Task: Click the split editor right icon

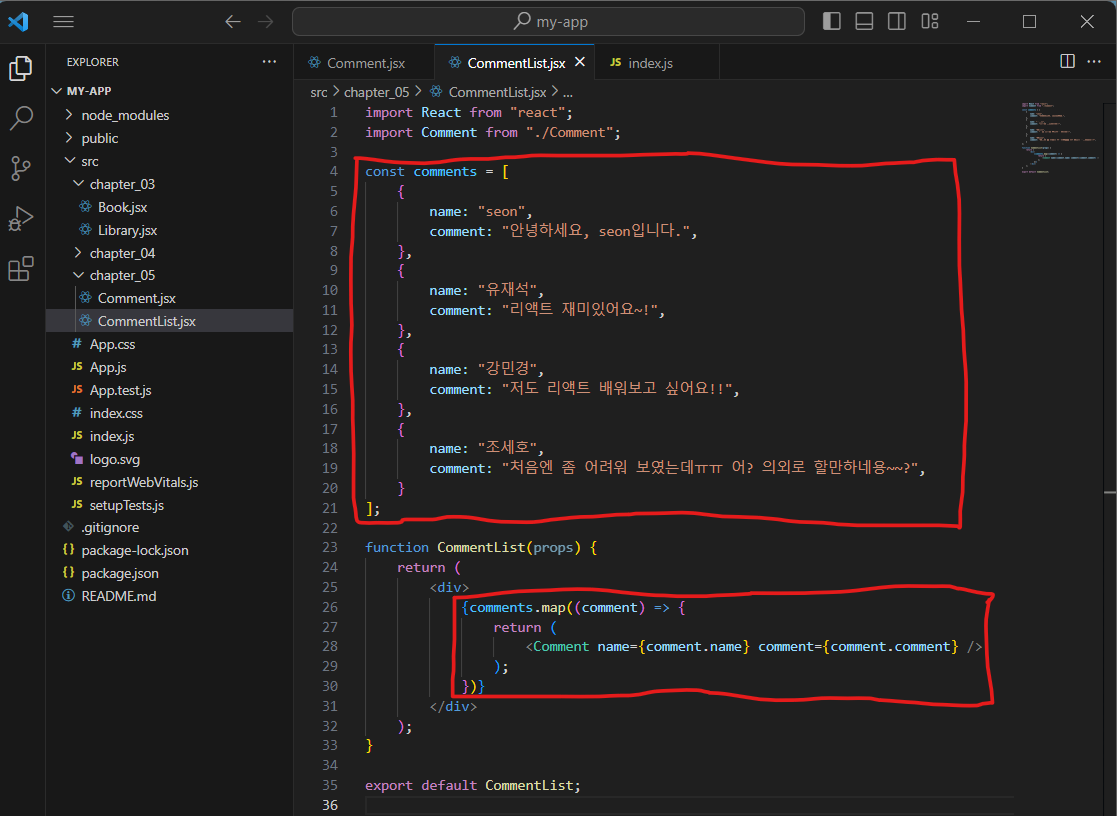Action: (1067, 62)
